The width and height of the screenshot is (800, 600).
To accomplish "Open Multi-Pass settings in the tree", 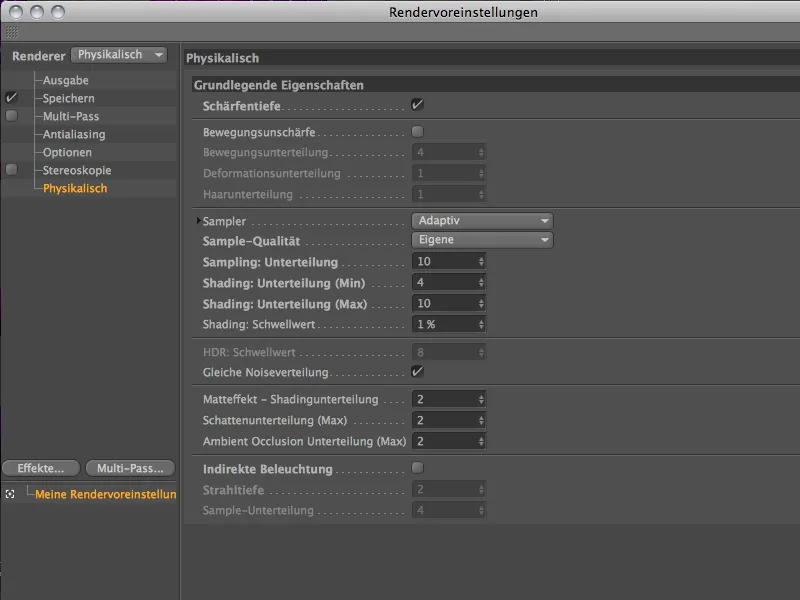I will 71,116.
